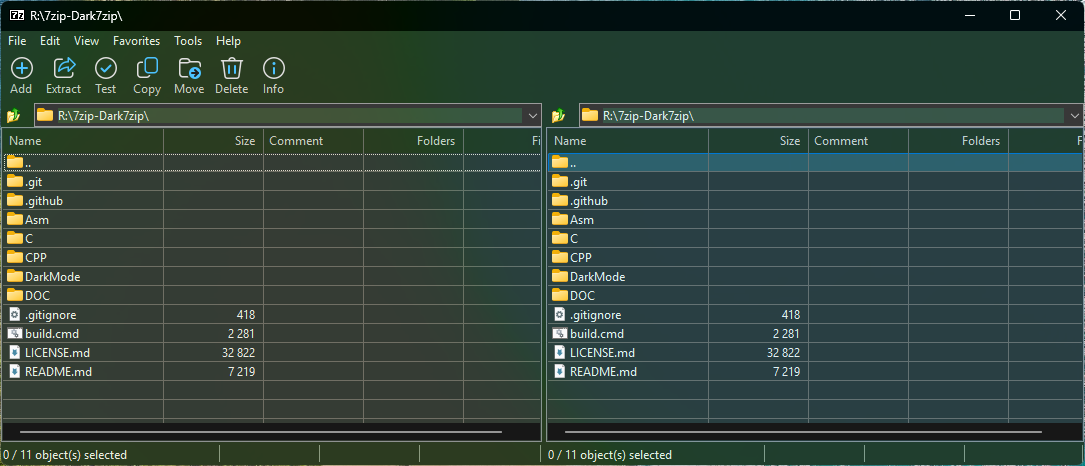Click the parent '..' folder icon in right panel
This screenshot has height=466, width=1085.
coord(560,162)
